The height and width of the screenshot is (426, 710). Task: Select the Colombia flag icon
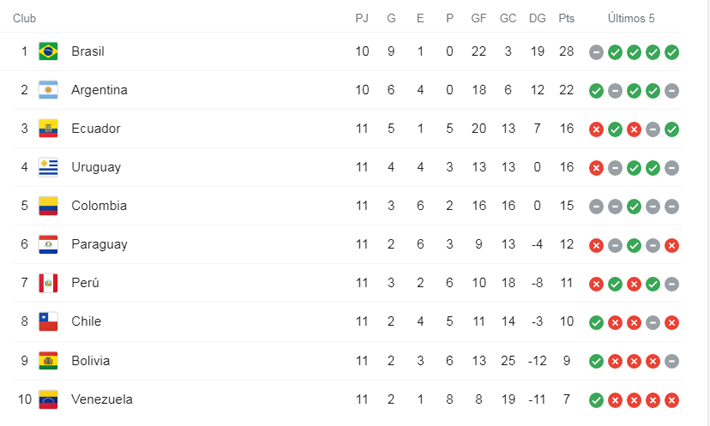point(48,206)
